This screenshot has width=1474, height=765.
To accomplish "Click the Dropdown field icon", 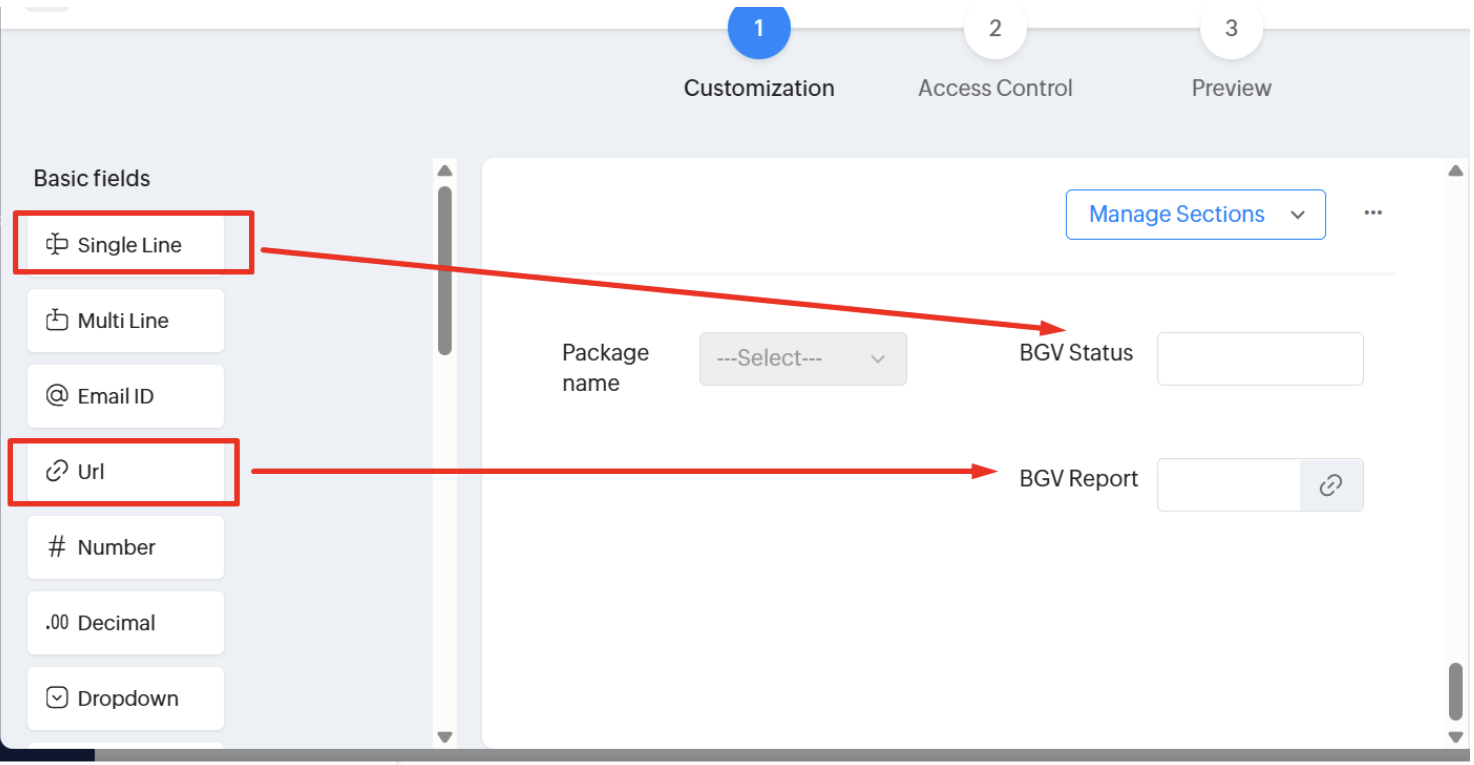I will [x=57, y=698].
